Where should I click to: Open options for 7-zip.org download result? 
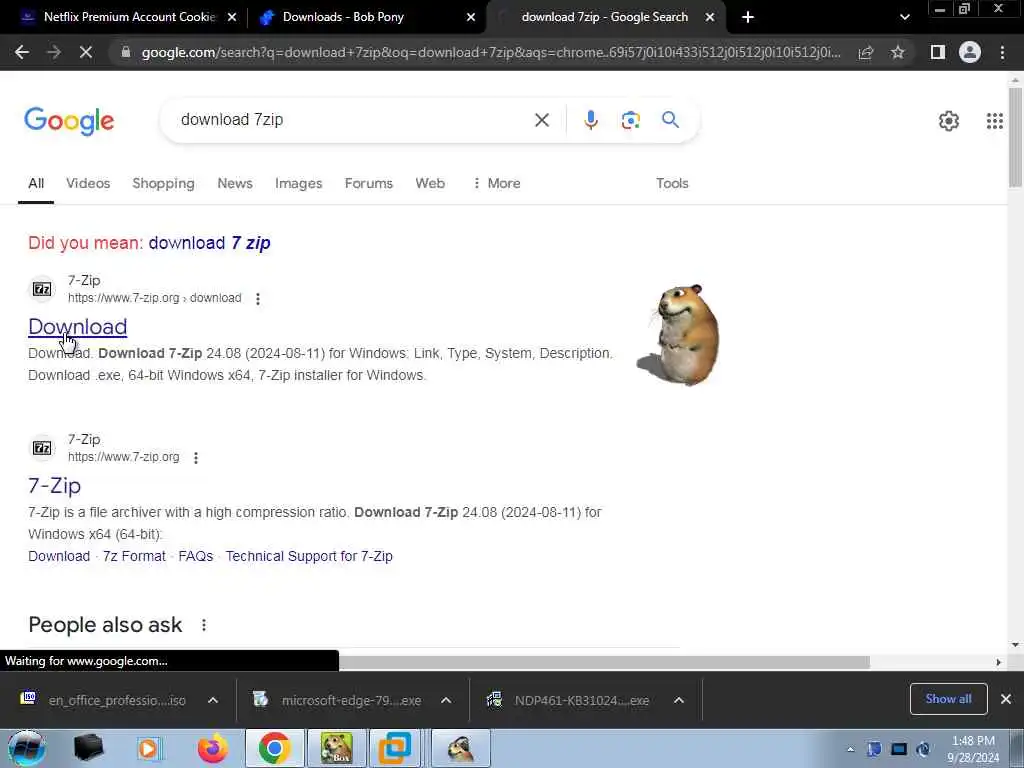click(258, 298)
